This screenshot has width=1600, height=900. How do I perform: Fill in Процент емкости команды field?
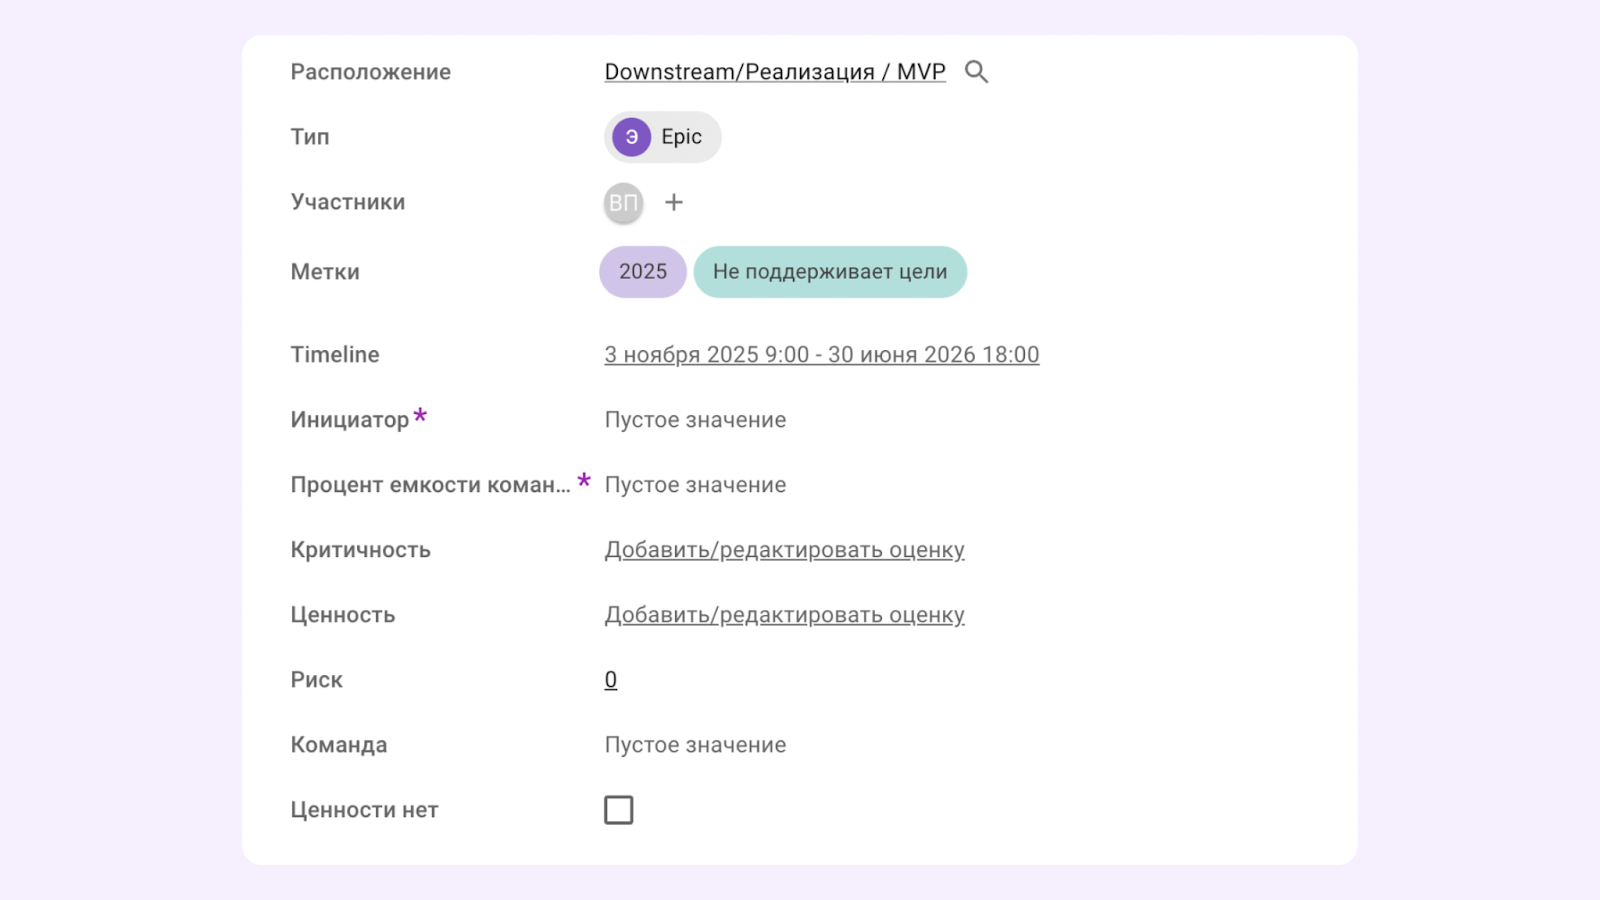694,484
